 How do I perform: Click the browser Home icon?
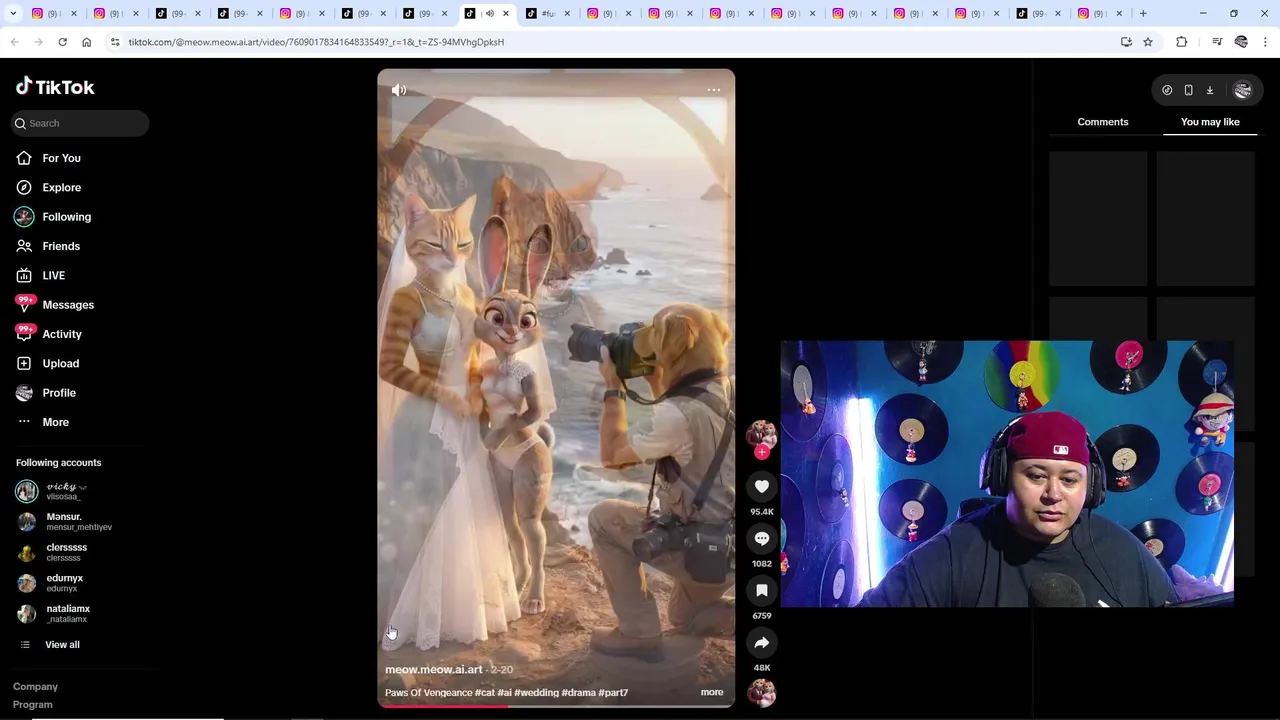(86, 42)
